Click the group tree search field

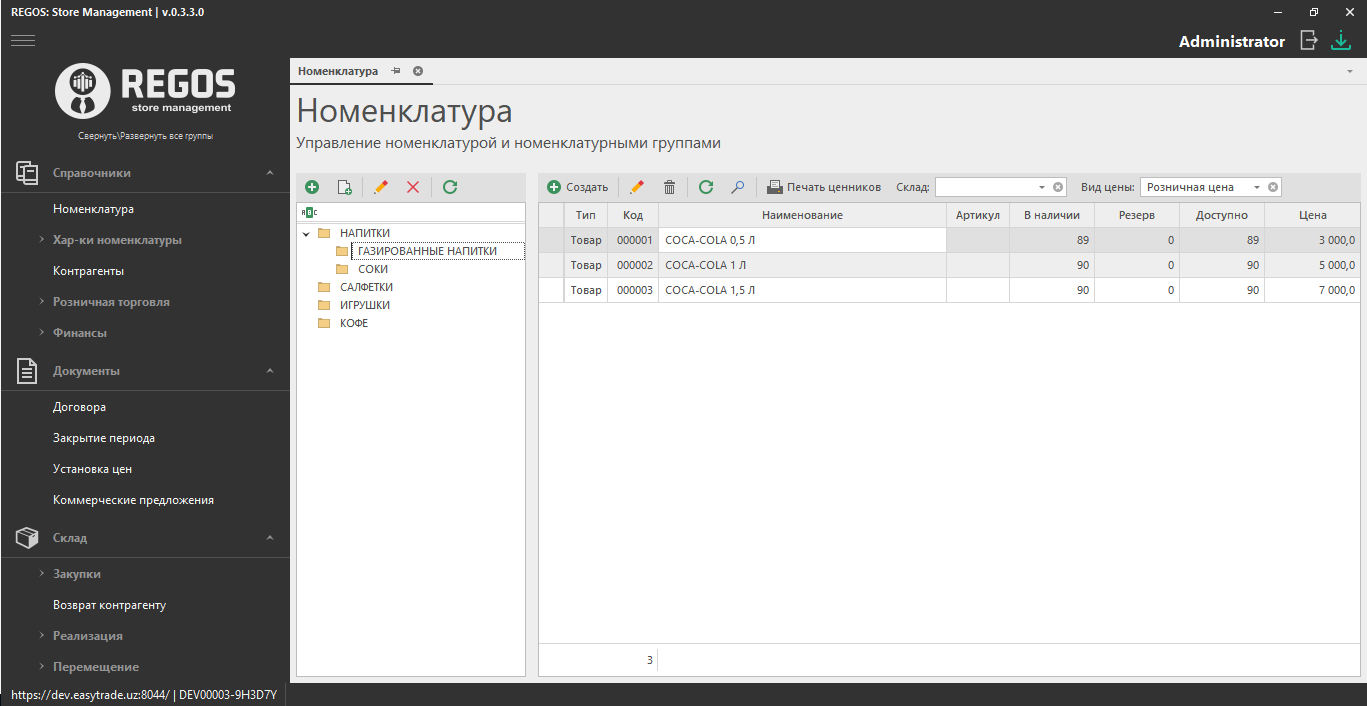[x=418, y=212]
